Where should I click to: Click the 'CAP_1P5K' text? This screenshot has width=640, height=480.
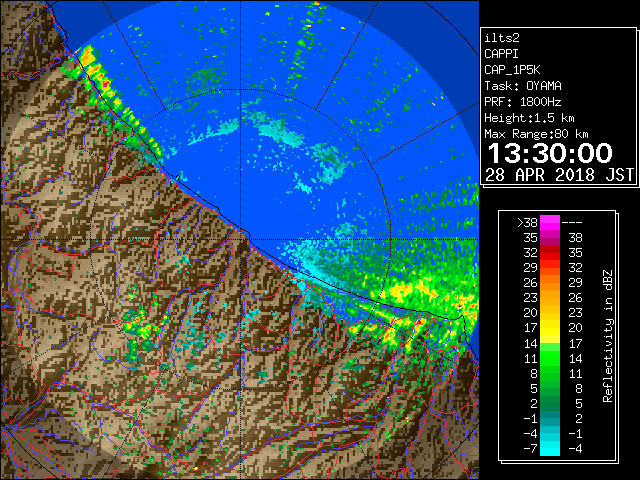tap(512, 70)
